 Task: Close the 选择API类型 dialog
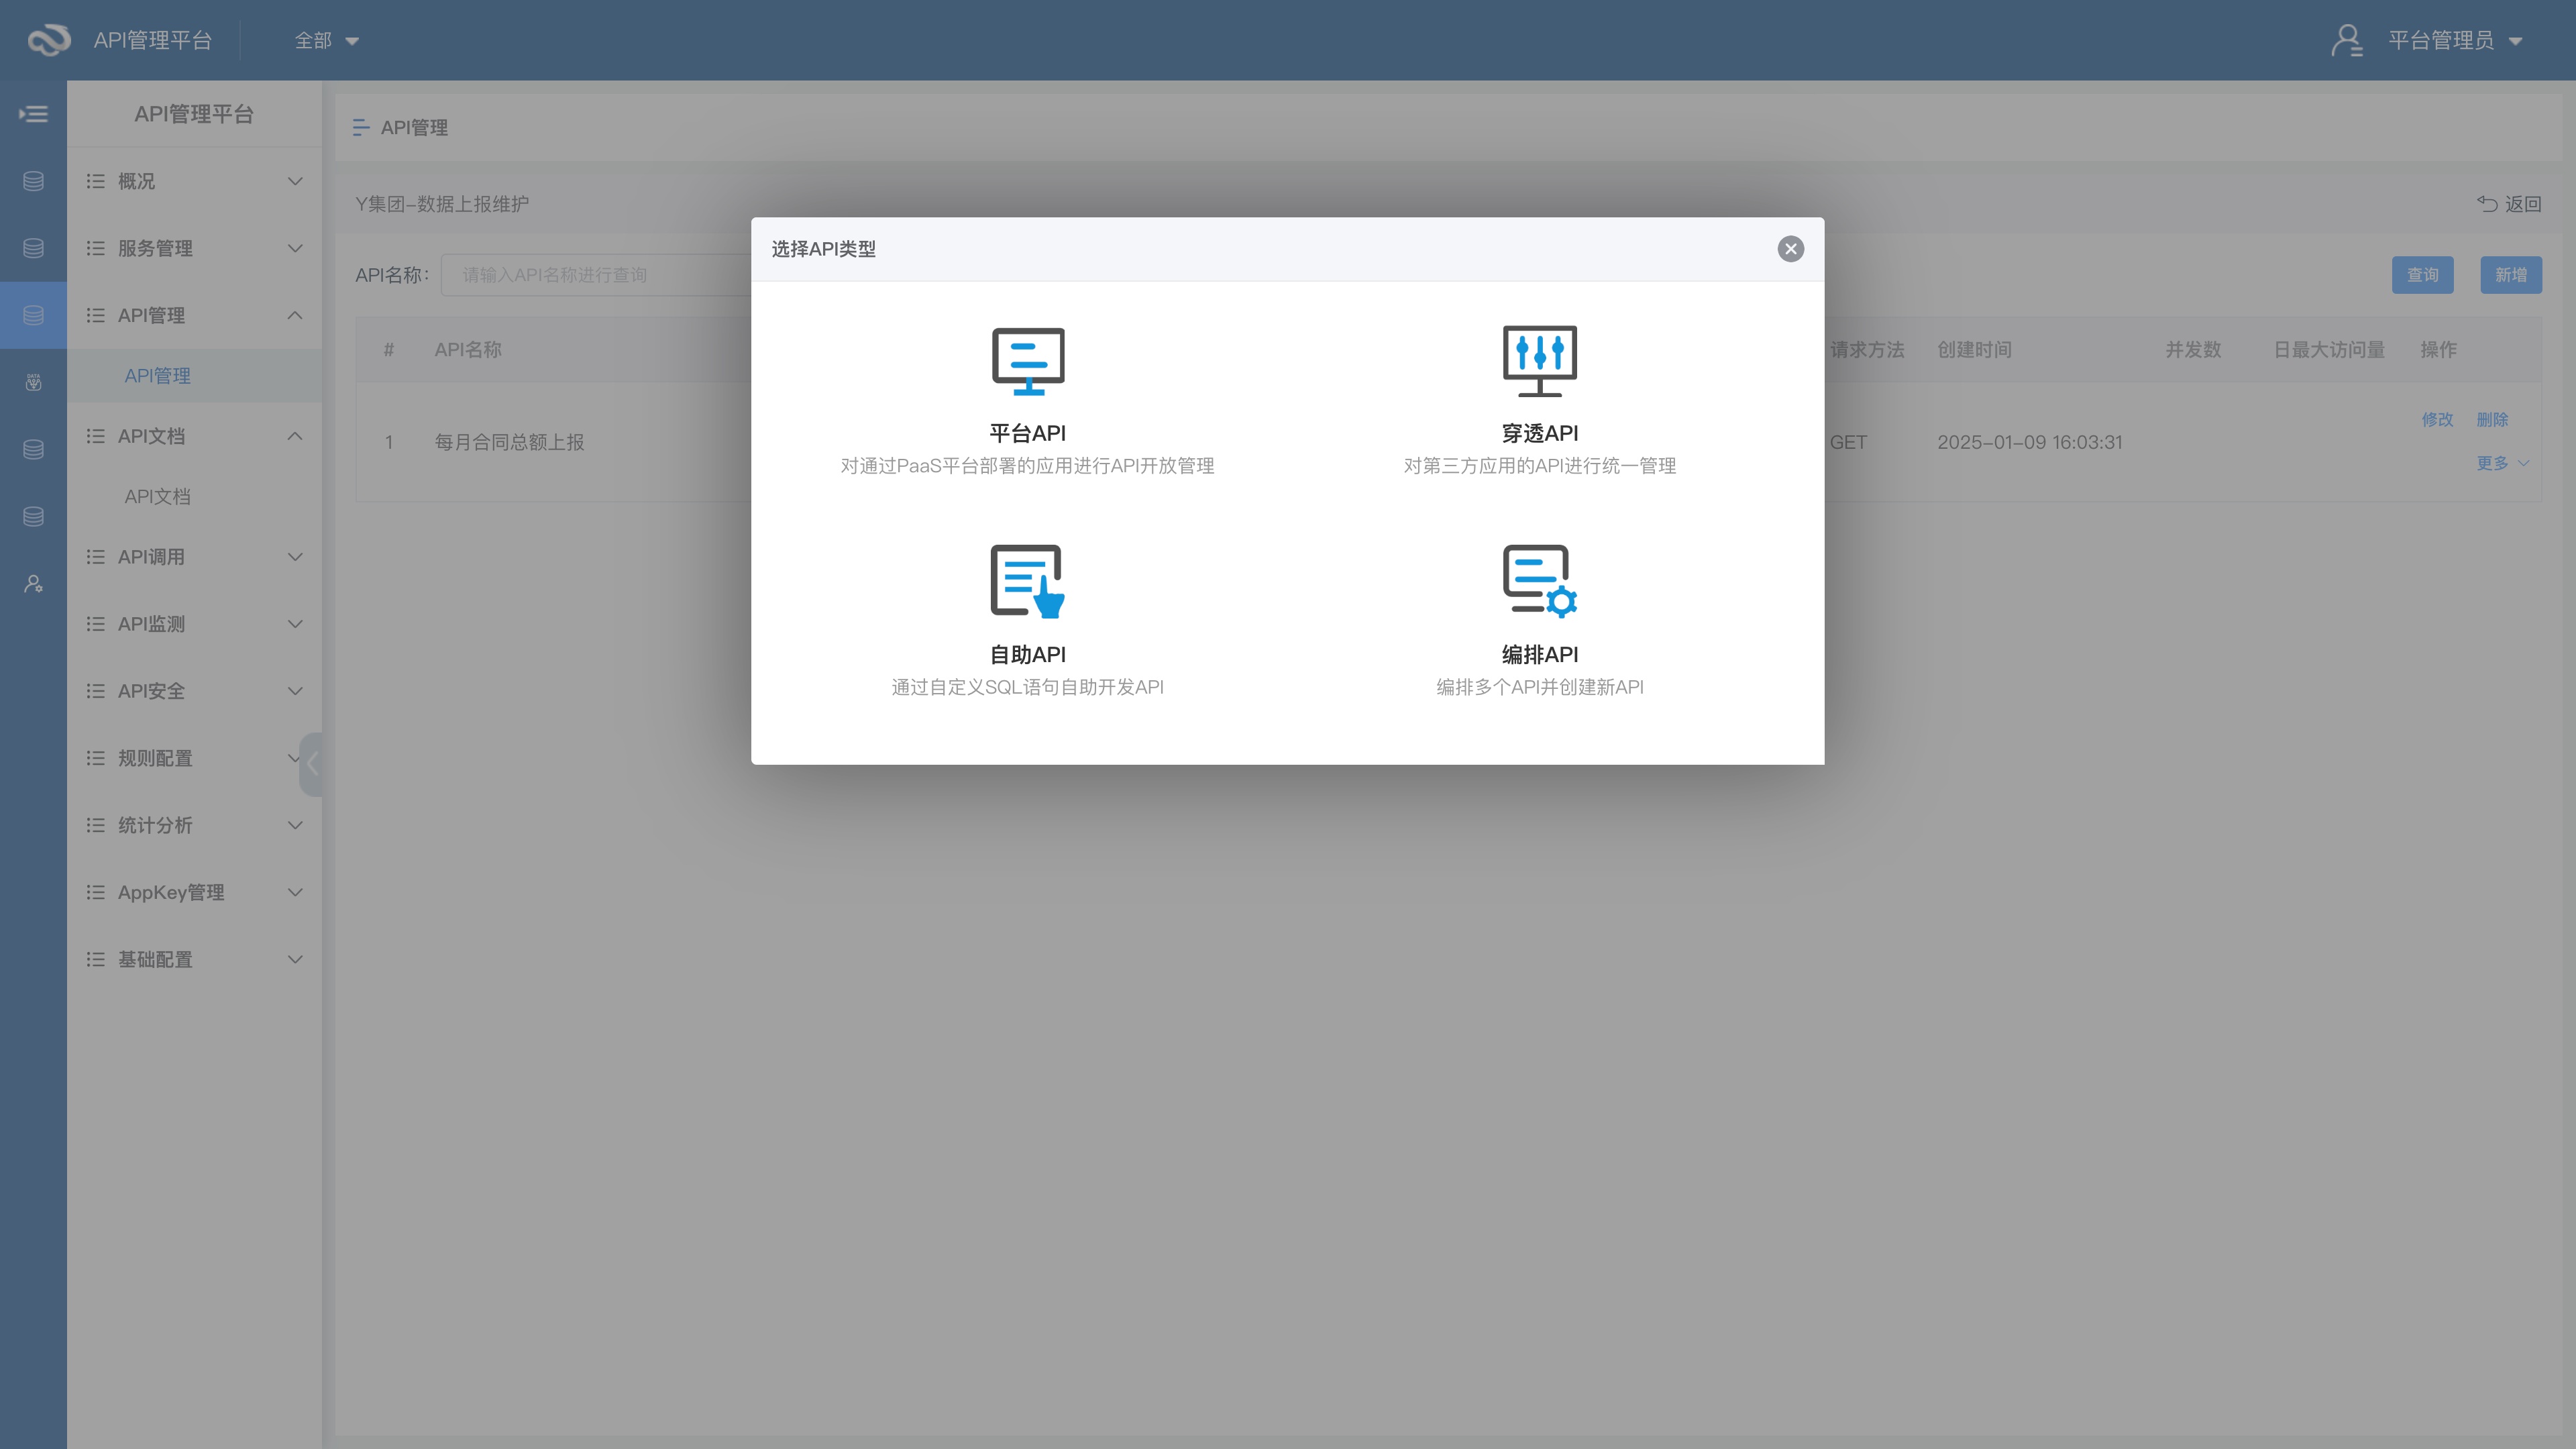pos(1790,249)
